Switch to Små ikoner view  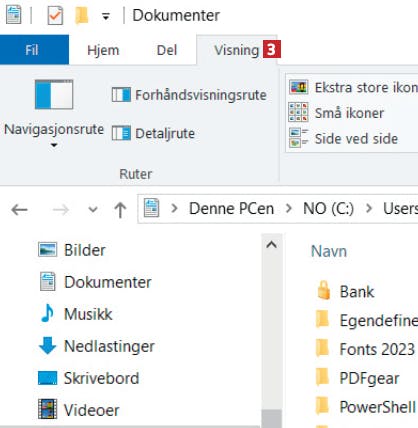337,113
